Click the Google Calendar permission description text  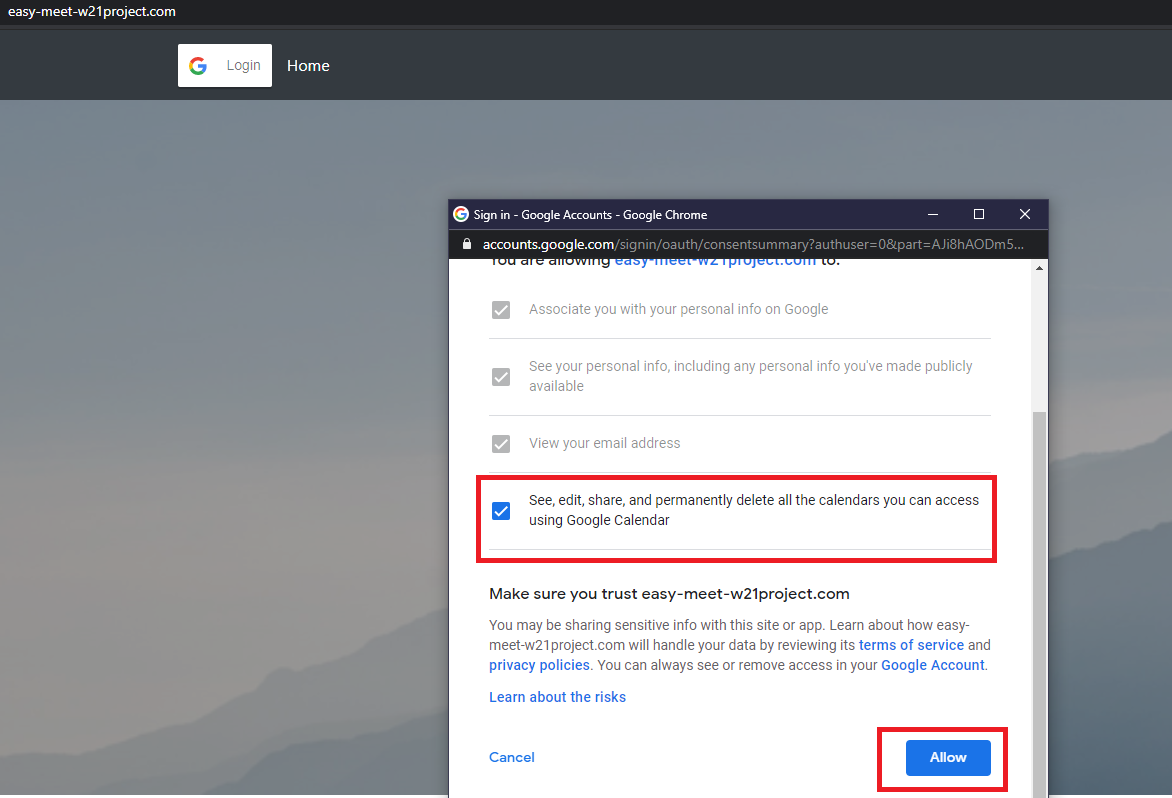[x=753, y=510]
